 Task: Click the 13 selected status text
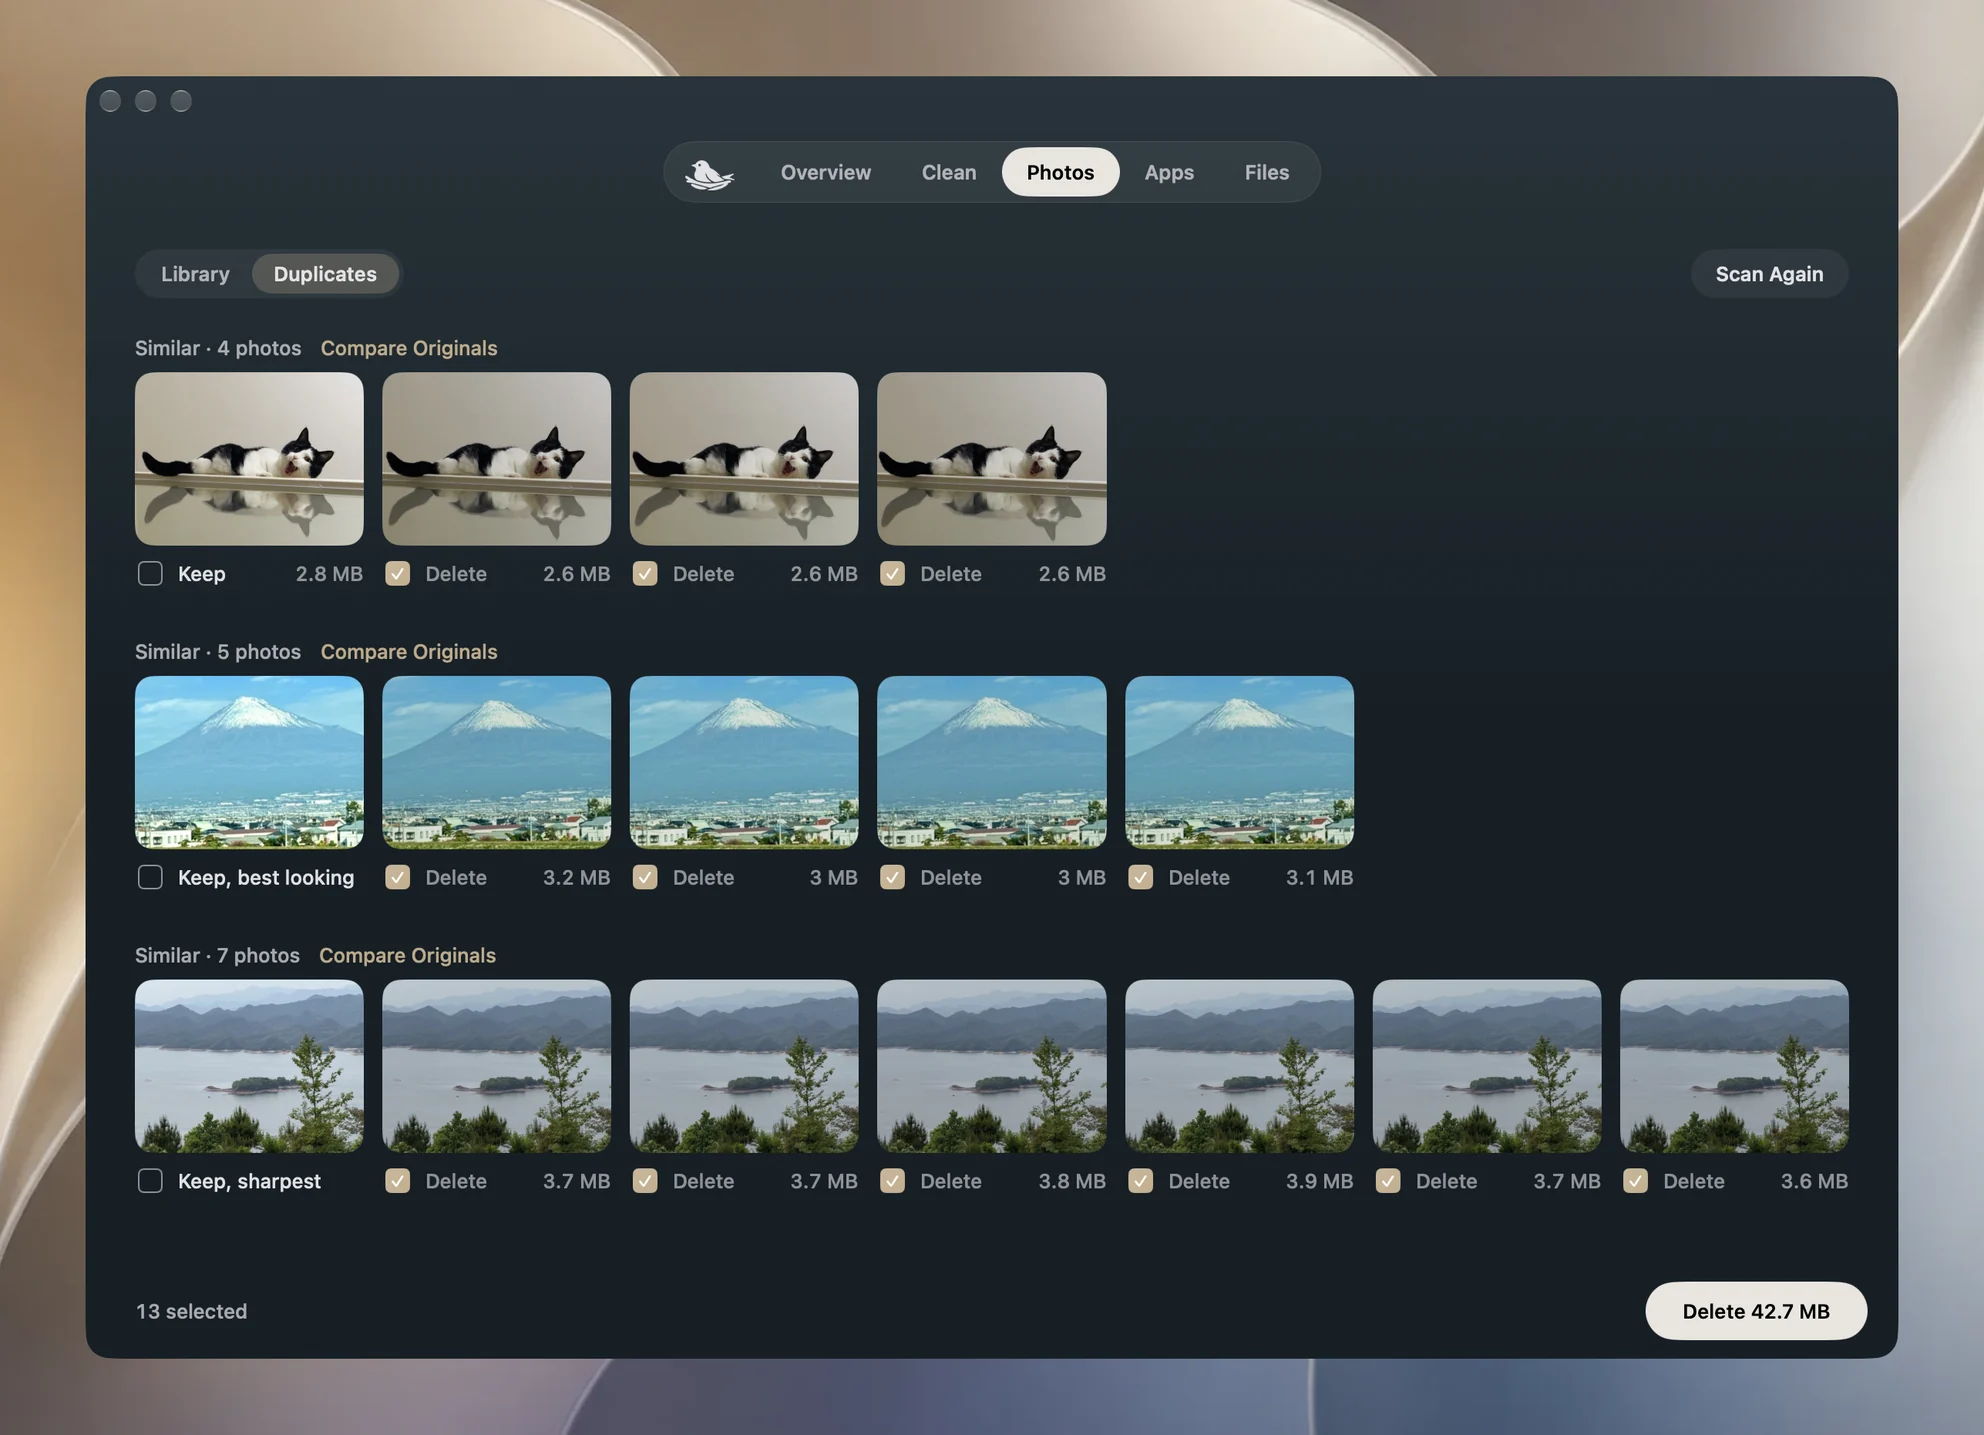click(x=192, y=1311)
